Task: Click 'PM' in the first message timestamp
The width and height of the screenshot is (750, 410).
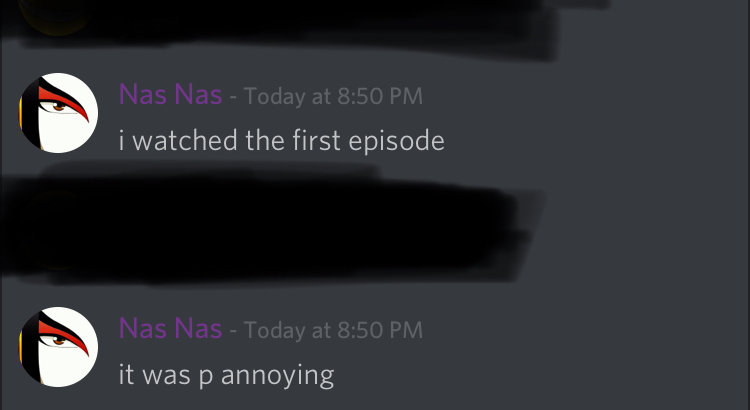Action: [406, 96]
